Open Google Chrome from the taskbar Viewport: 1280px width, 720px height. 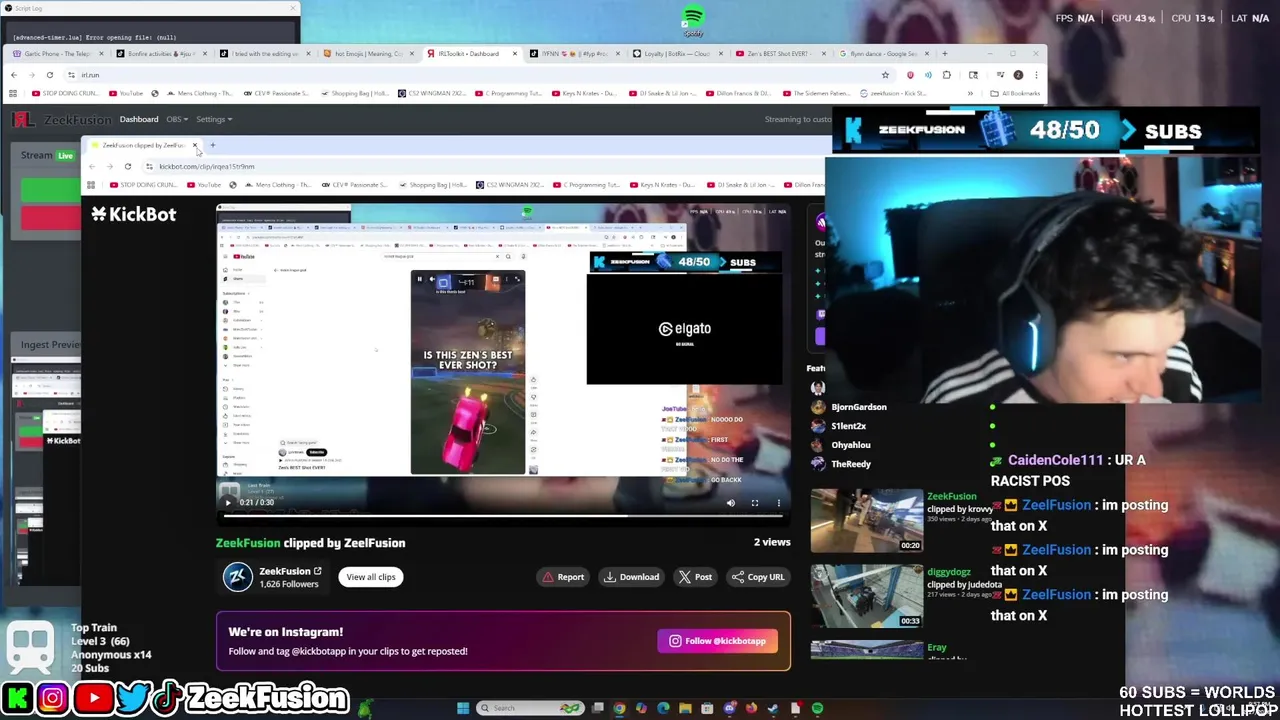pos(619,708)
